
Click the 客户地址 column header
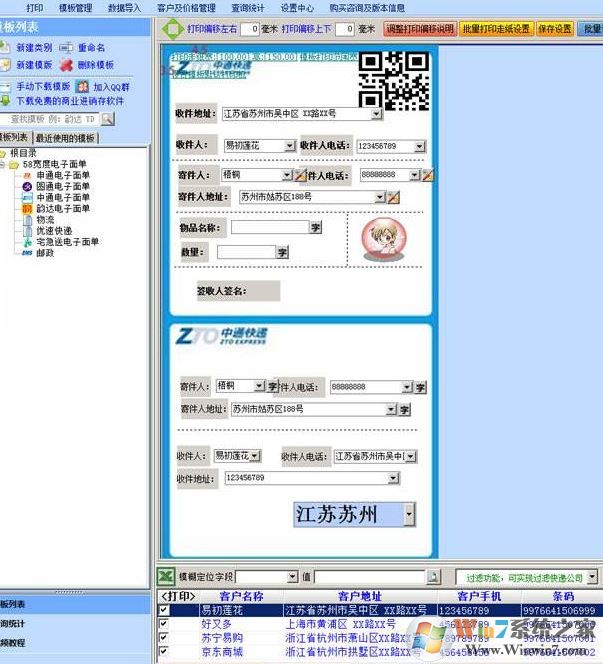pos(360,596)
